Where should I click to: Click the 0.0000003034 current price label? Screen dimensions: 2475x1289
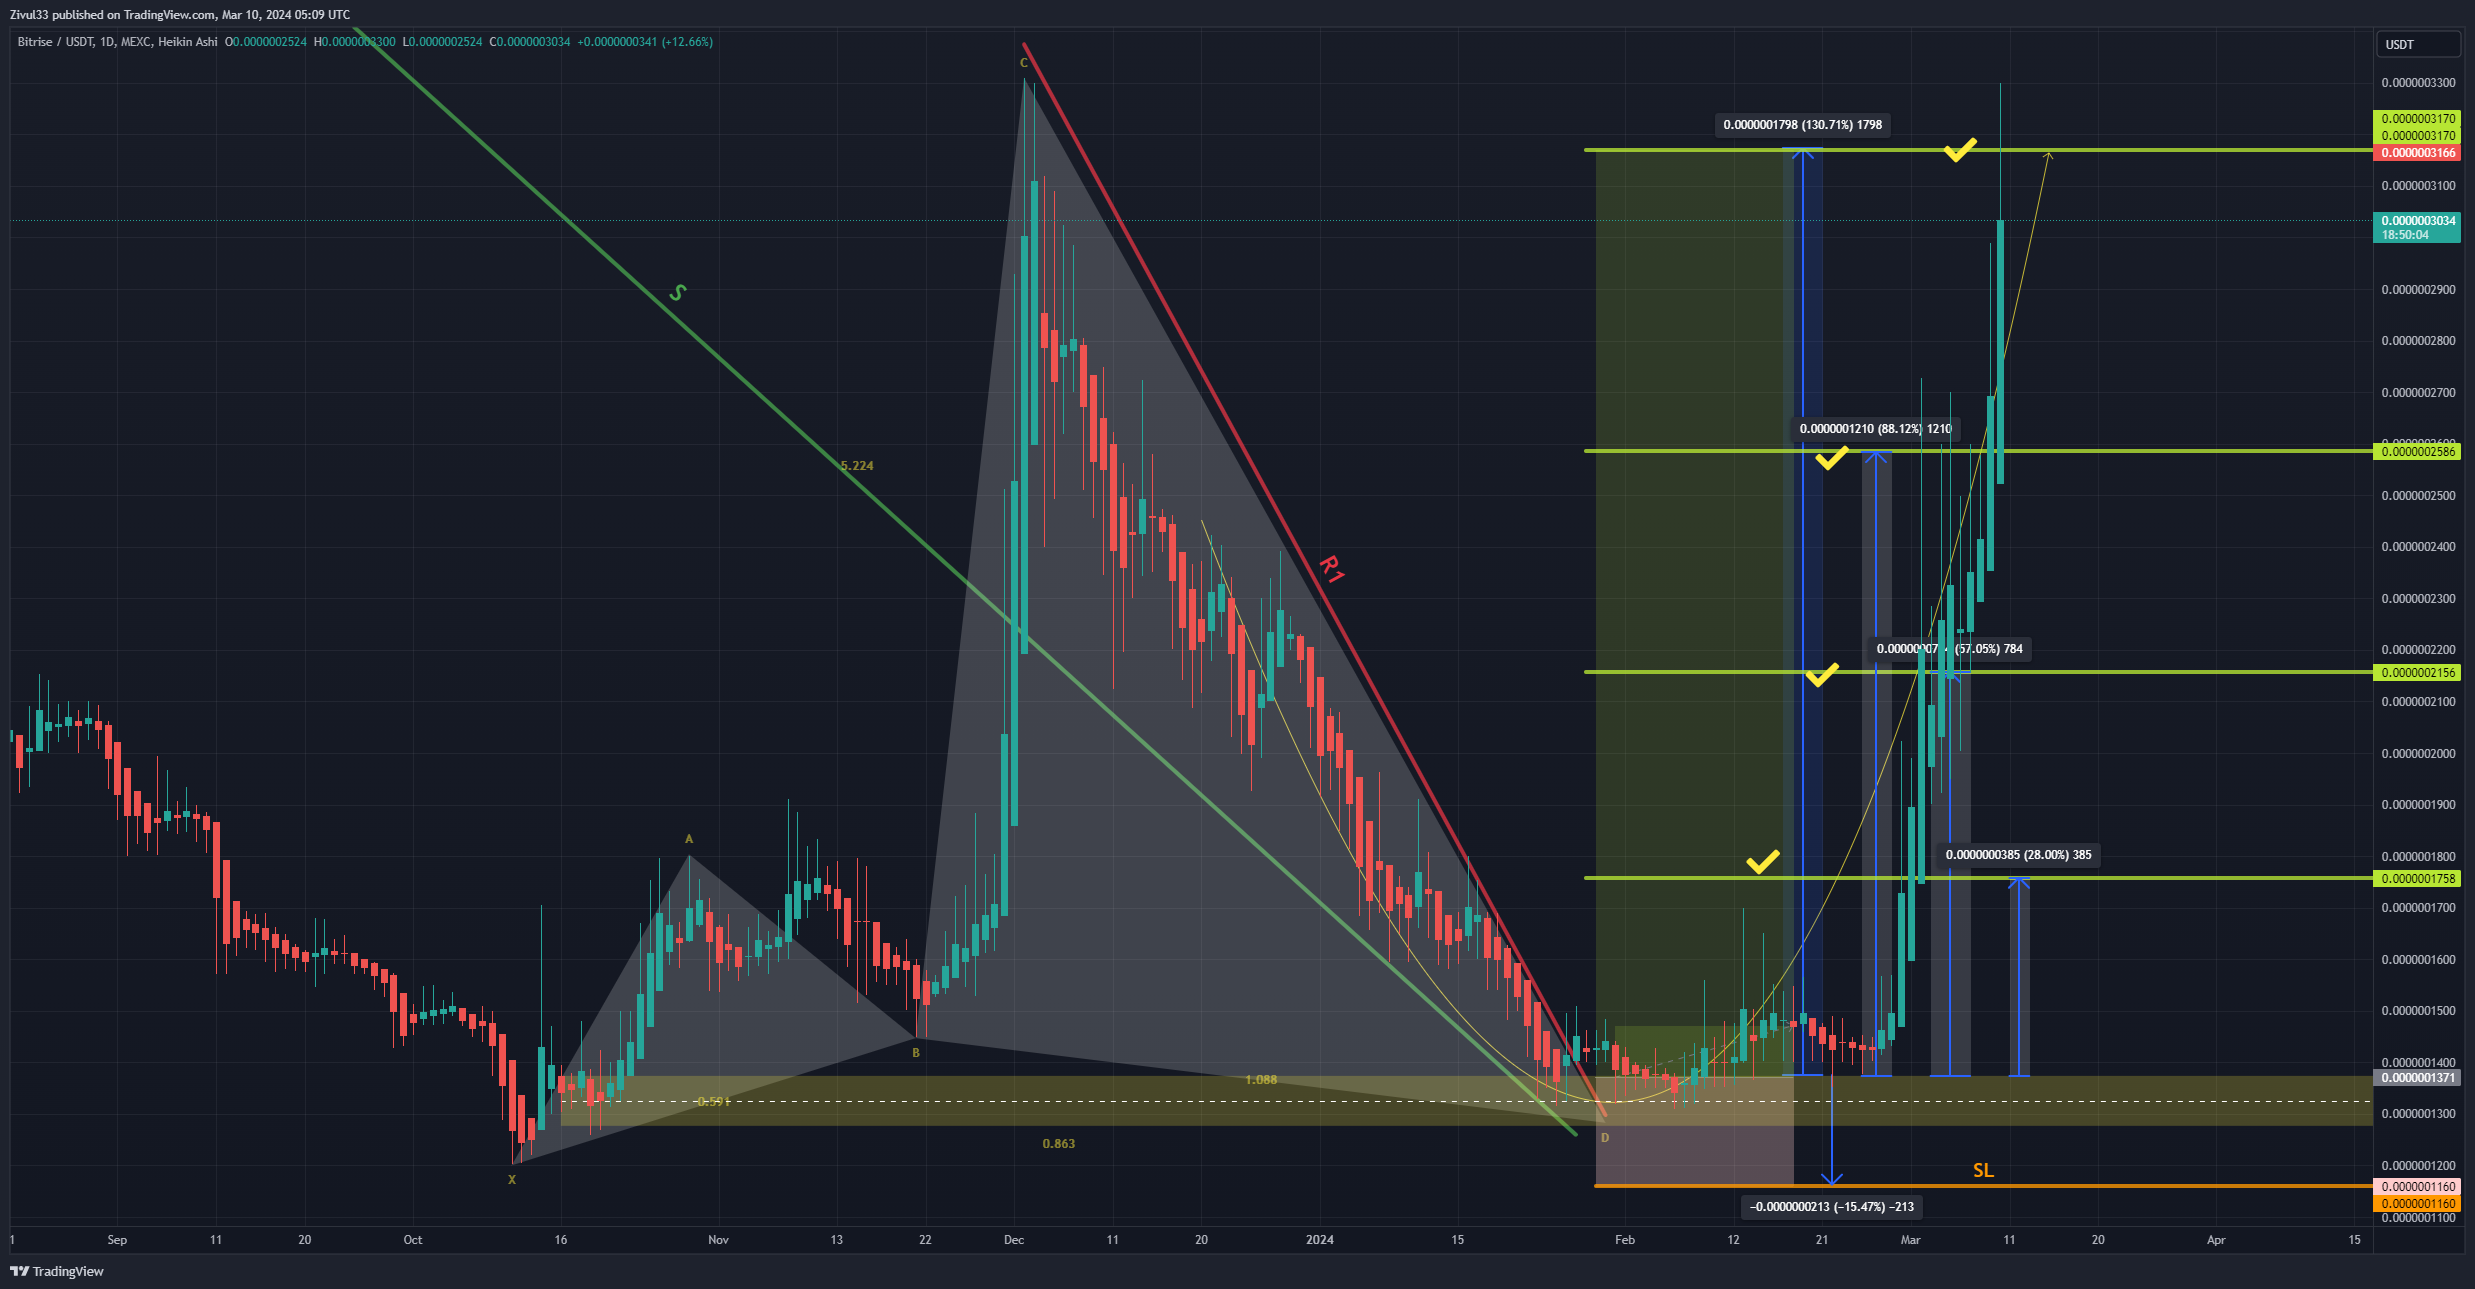2417,227
